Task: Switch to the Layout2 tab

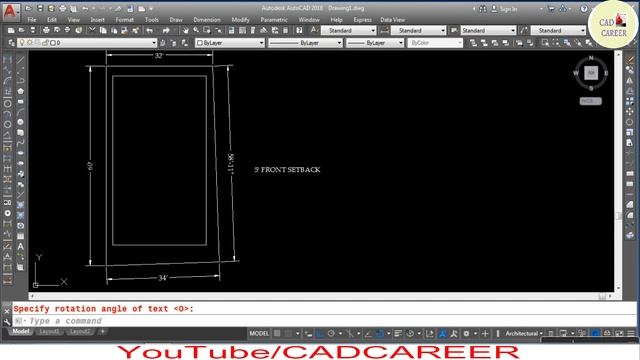Action: pos(80,331)
